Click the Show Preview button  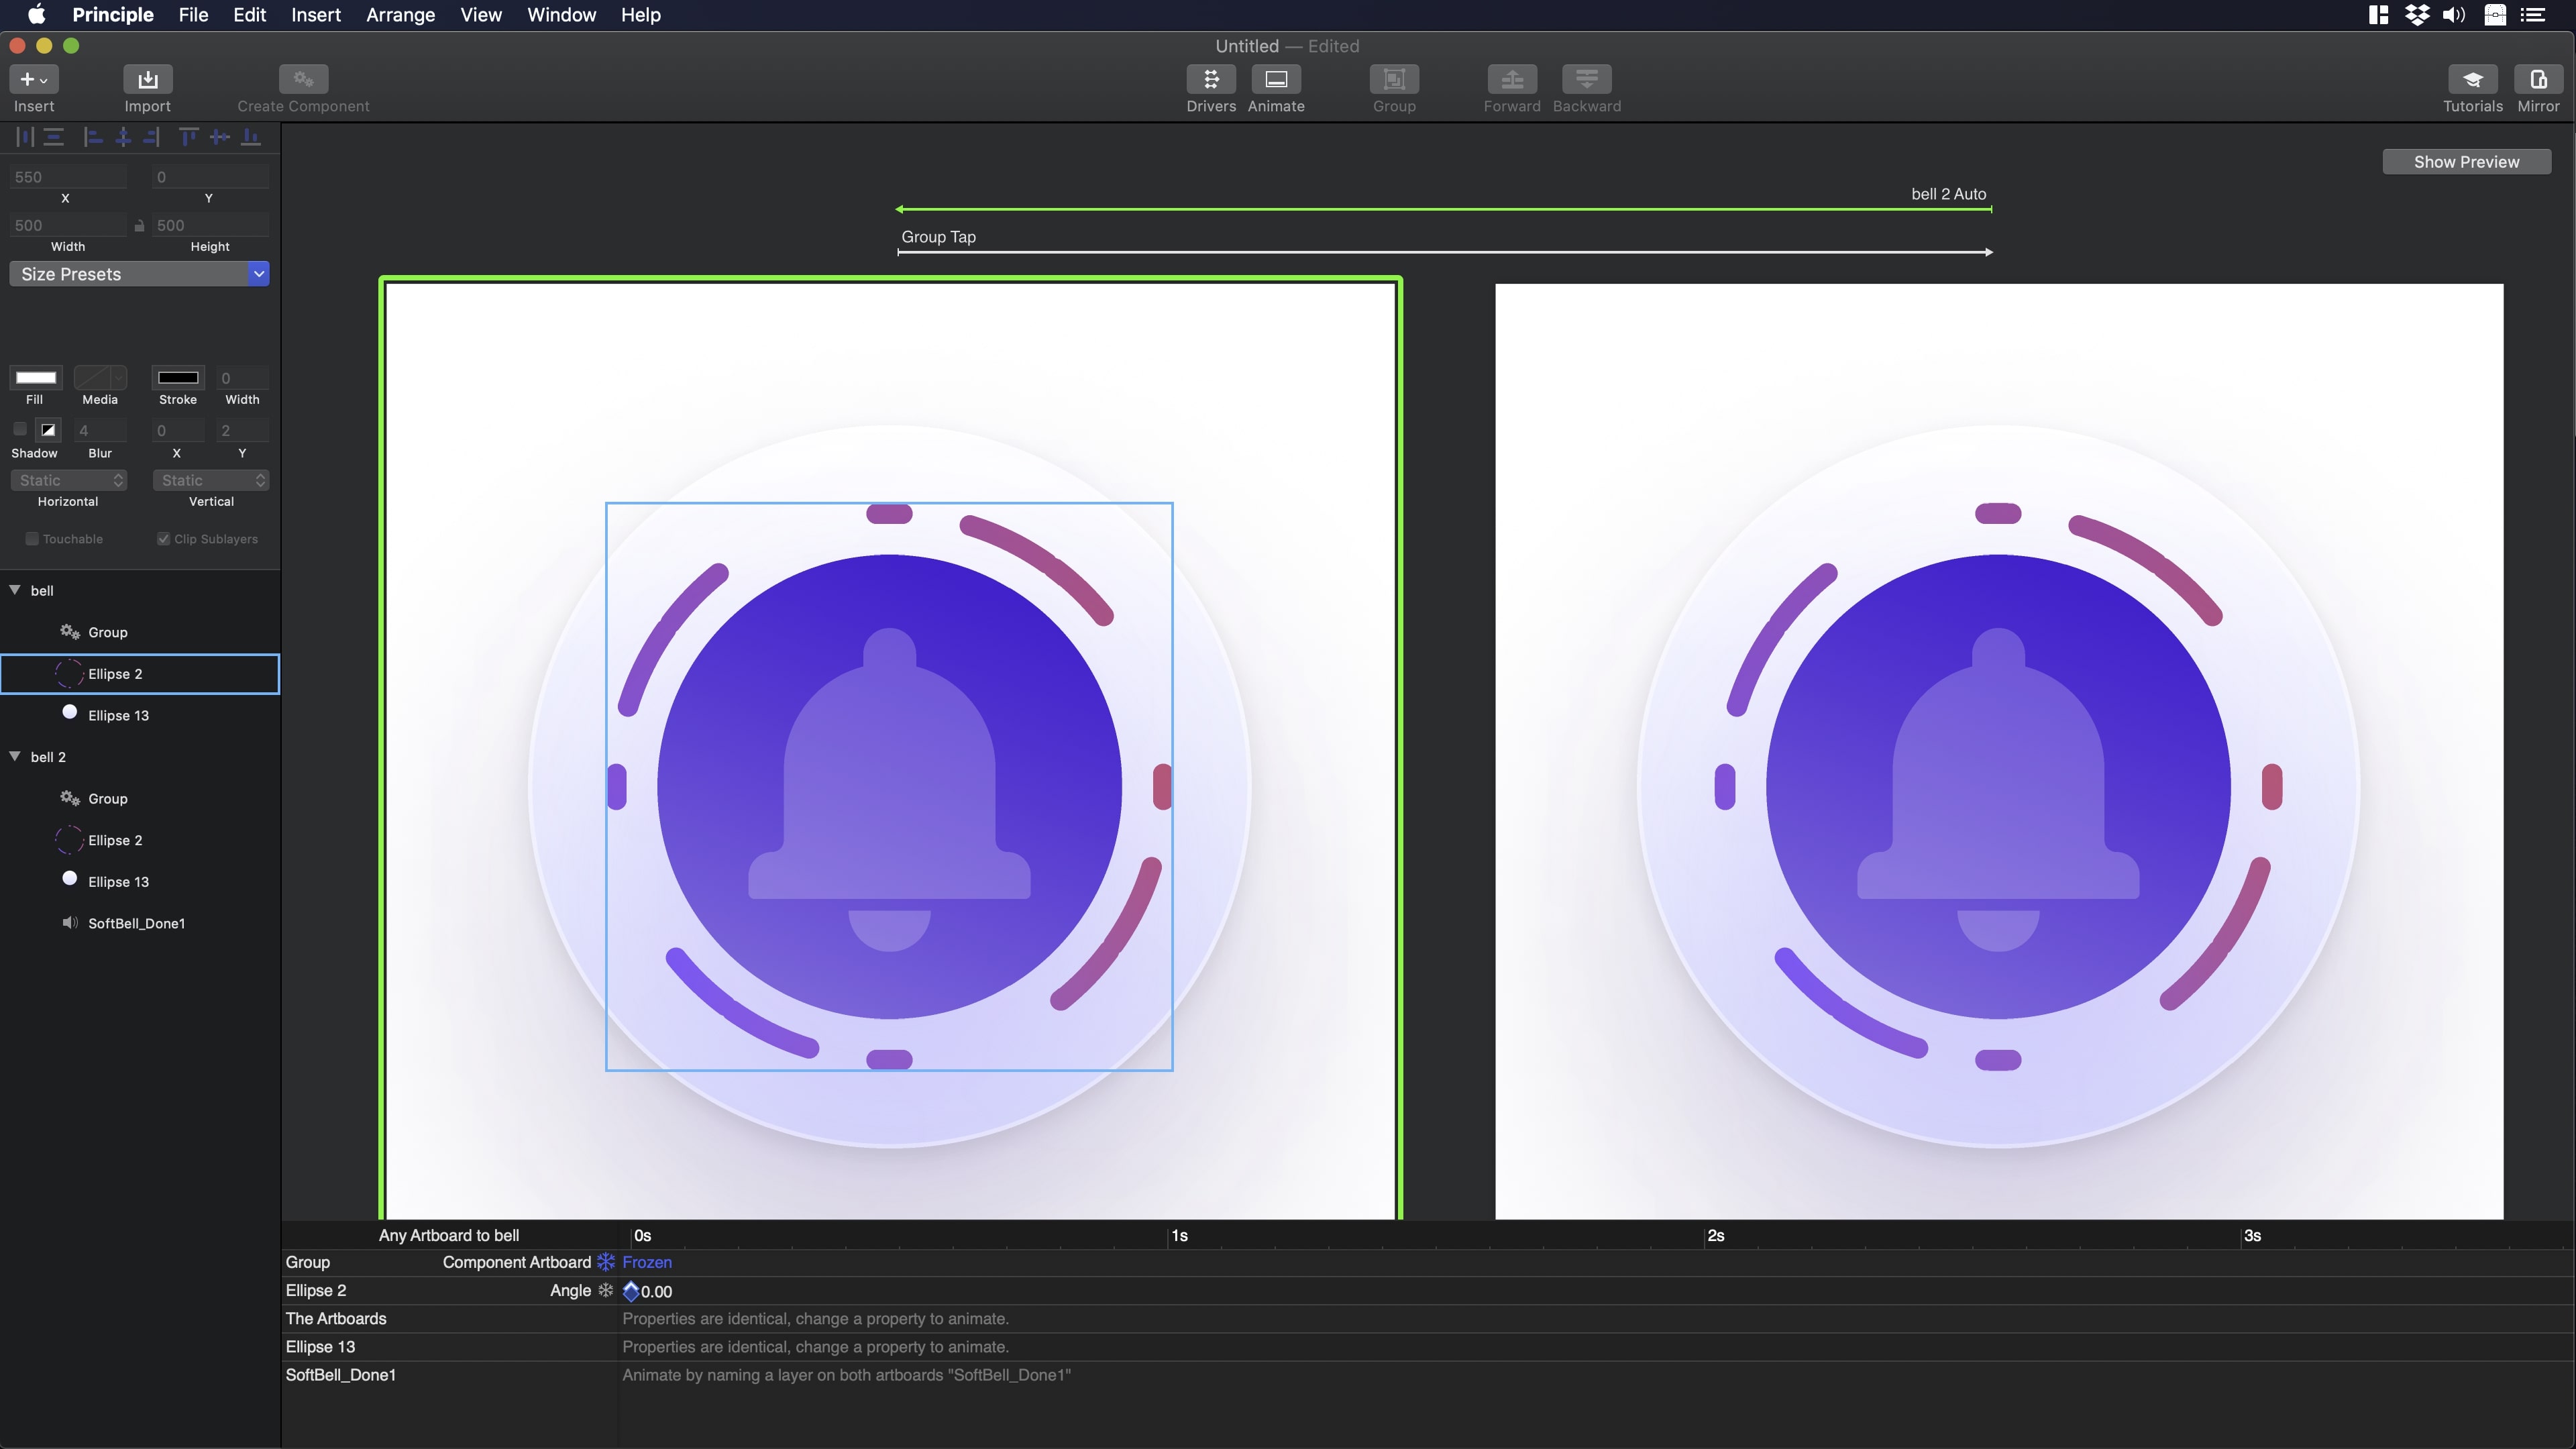click(2466, 162)
